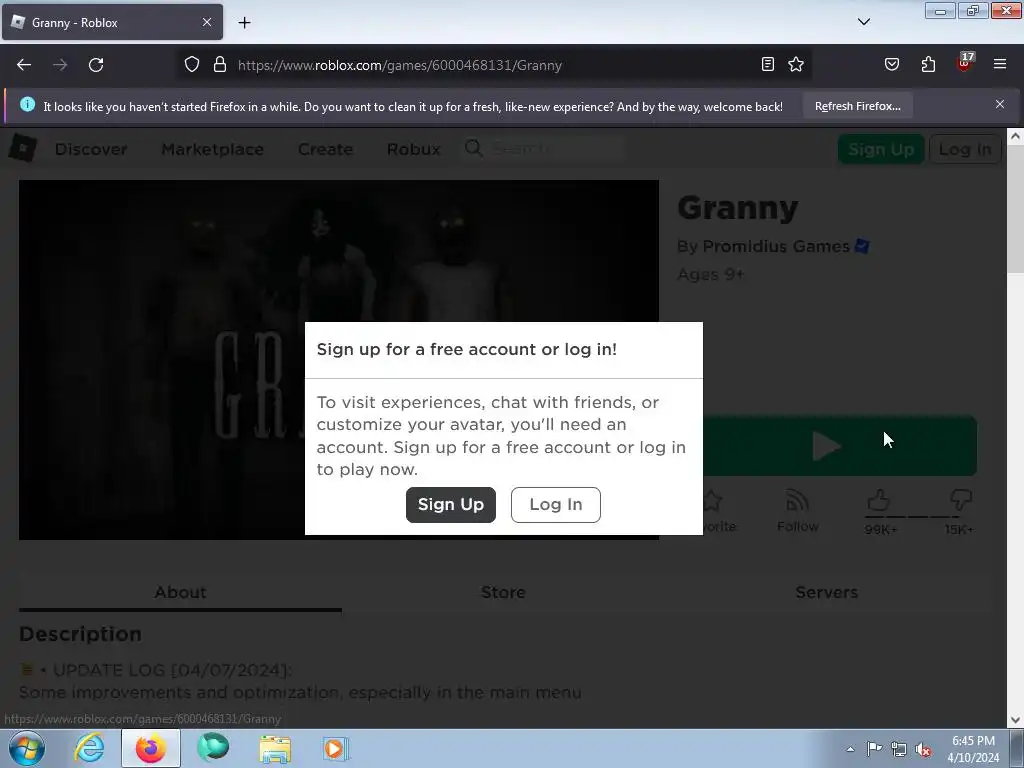Click the forward navigation arrow
1024x768 pixels.
(60, 65)
